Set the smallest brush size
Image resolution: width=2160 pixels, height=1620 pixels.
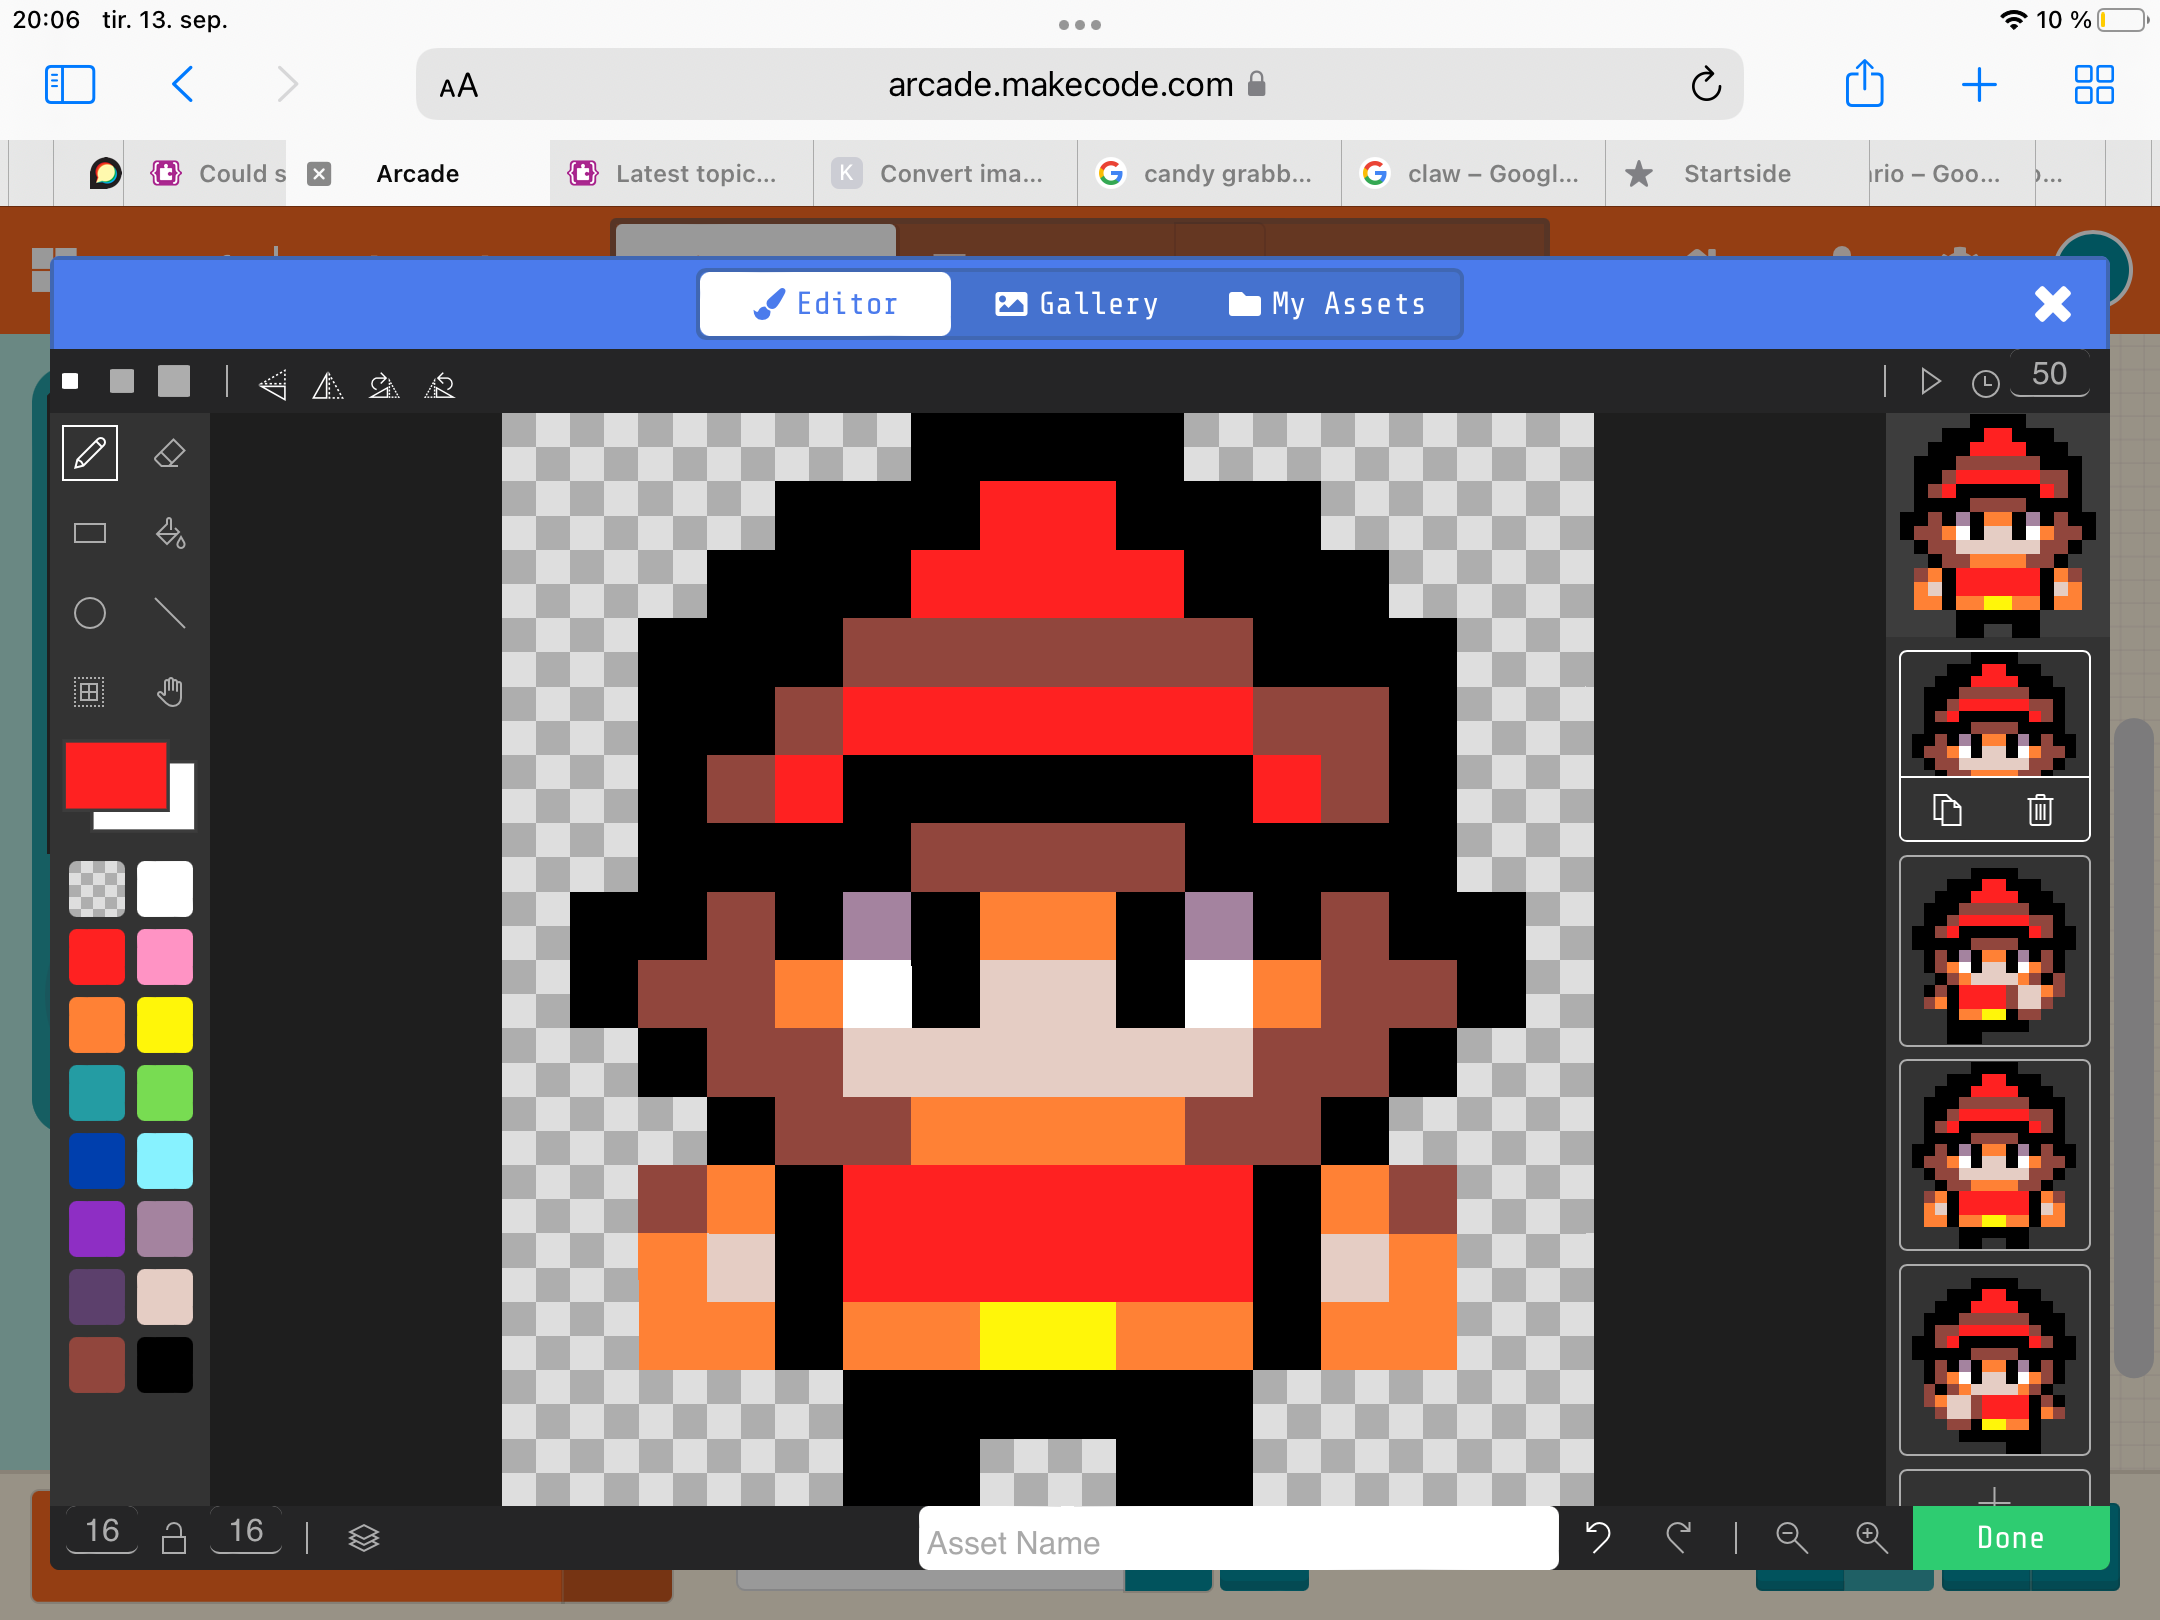70,381
